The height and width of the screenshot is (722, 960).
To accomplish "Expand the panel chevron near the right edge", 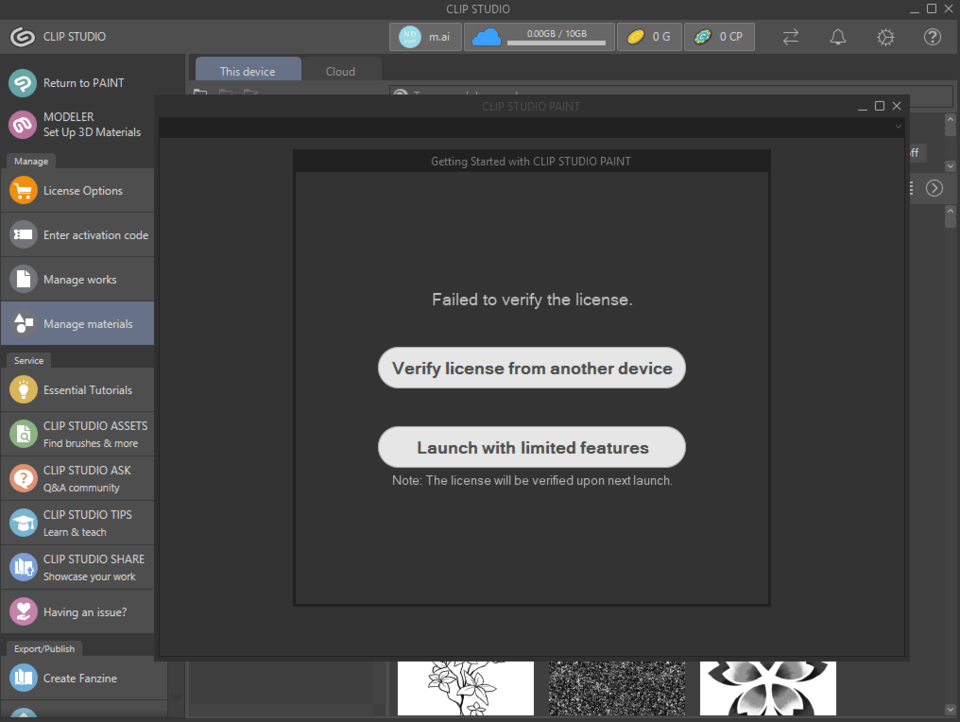I will click(x=934, y=187).
